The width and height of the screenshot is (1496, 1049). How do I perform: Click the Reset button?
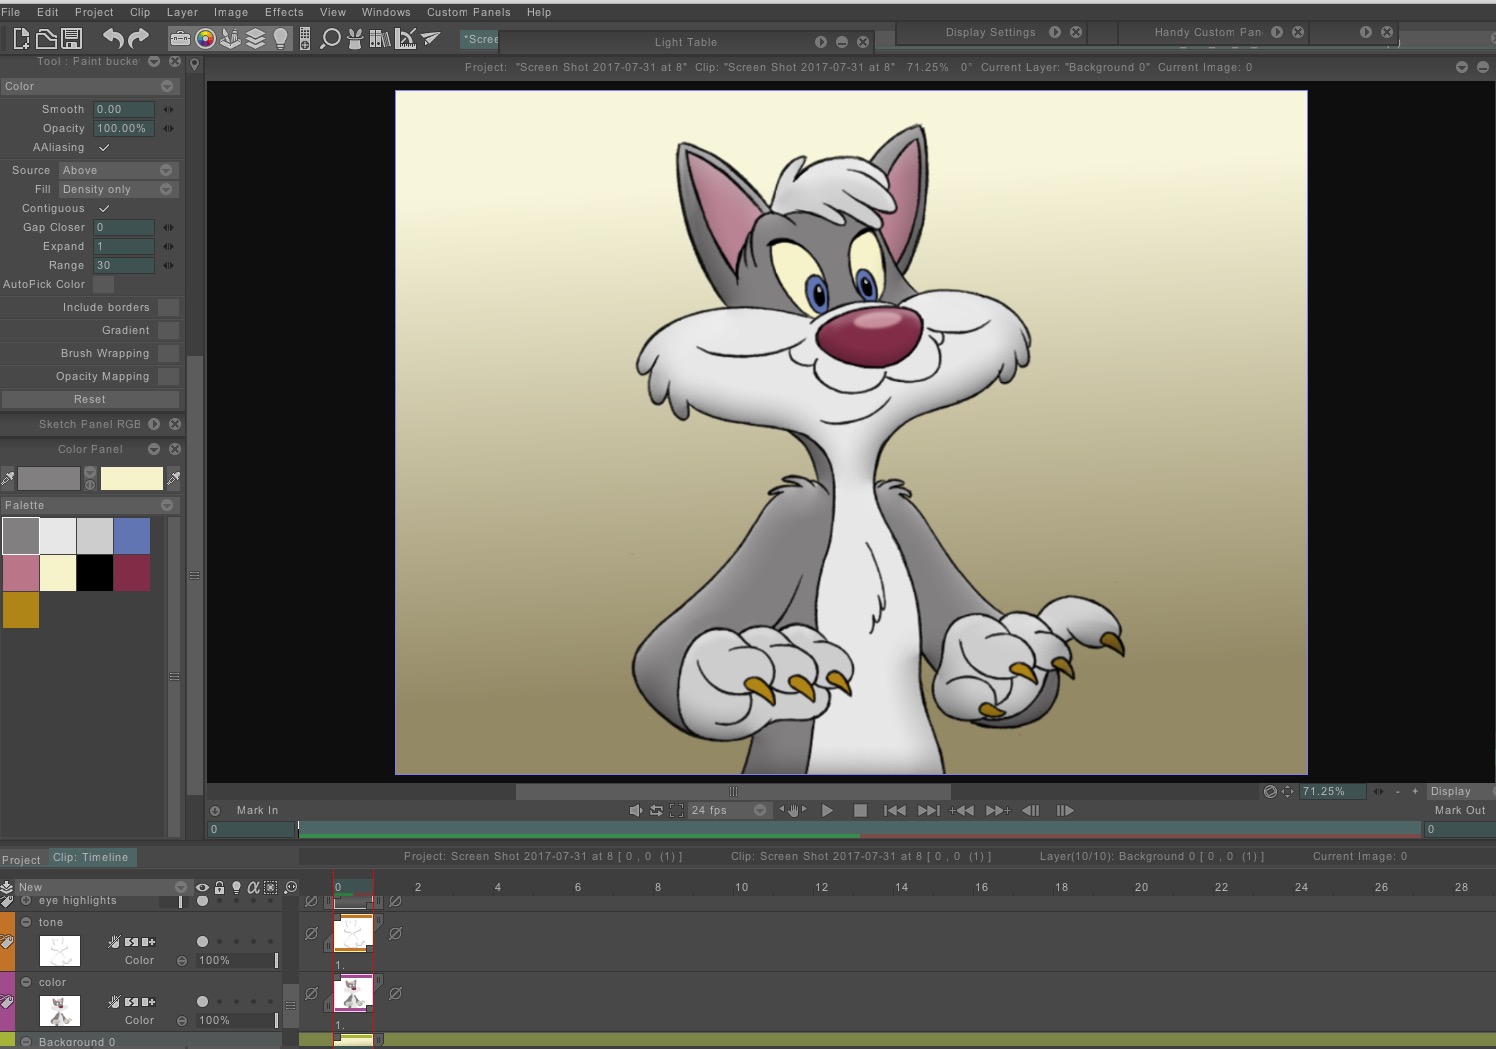(x=90, y=399)
